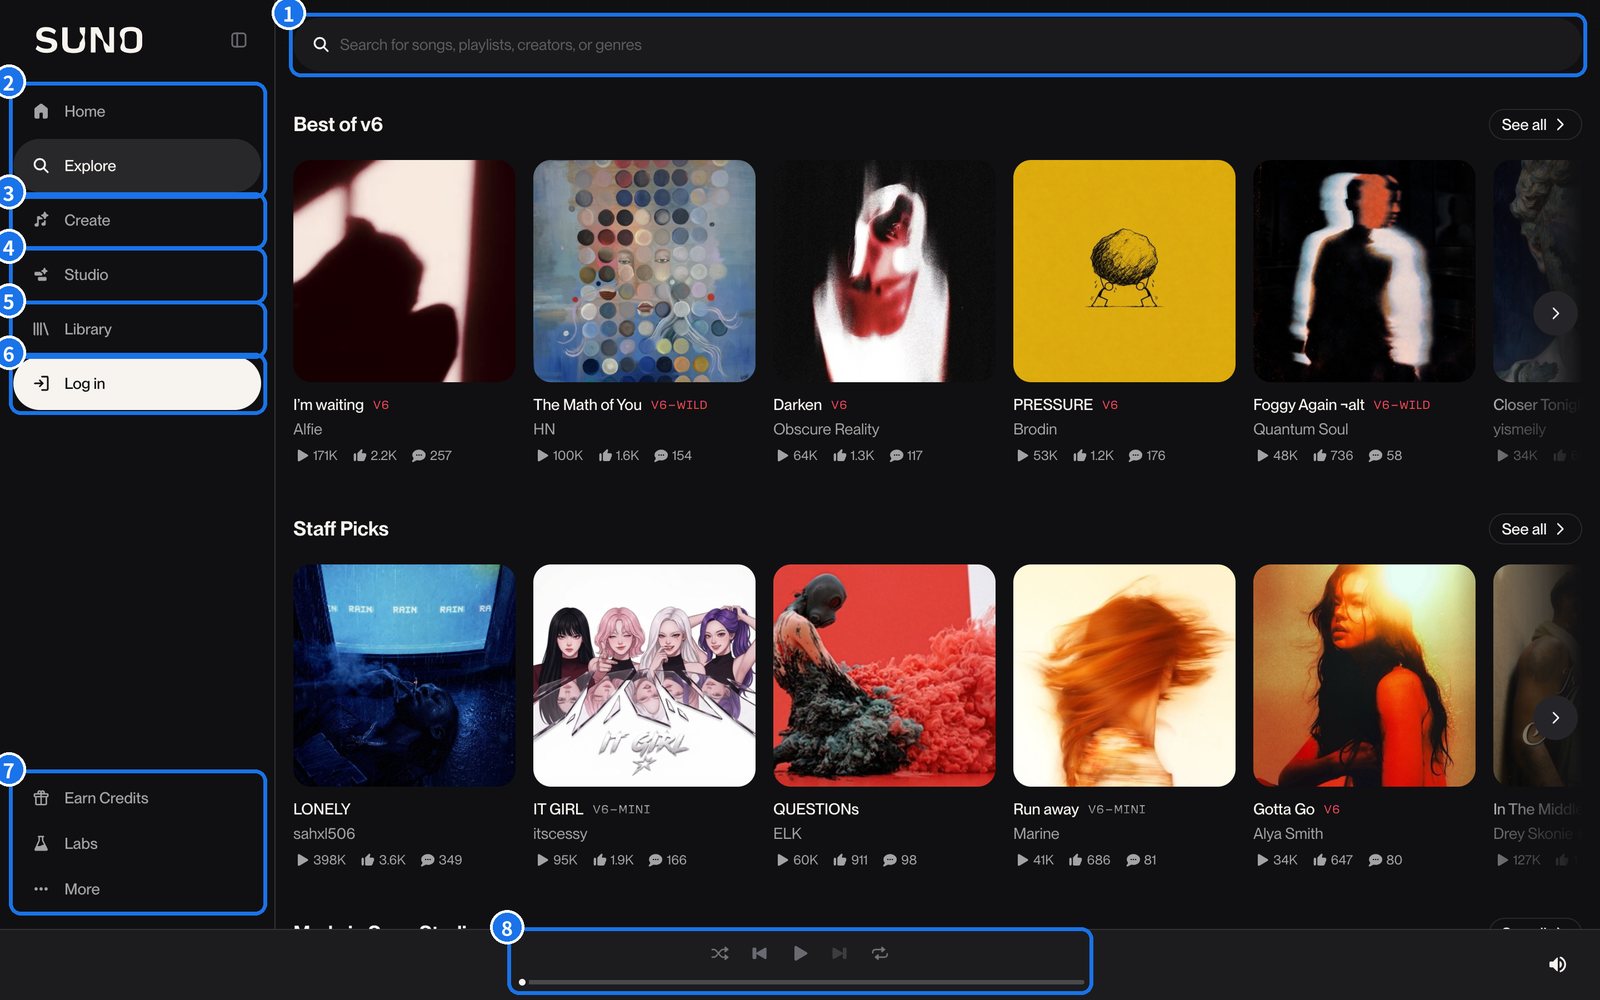Open Labs from the sidebar

point(137,843)
